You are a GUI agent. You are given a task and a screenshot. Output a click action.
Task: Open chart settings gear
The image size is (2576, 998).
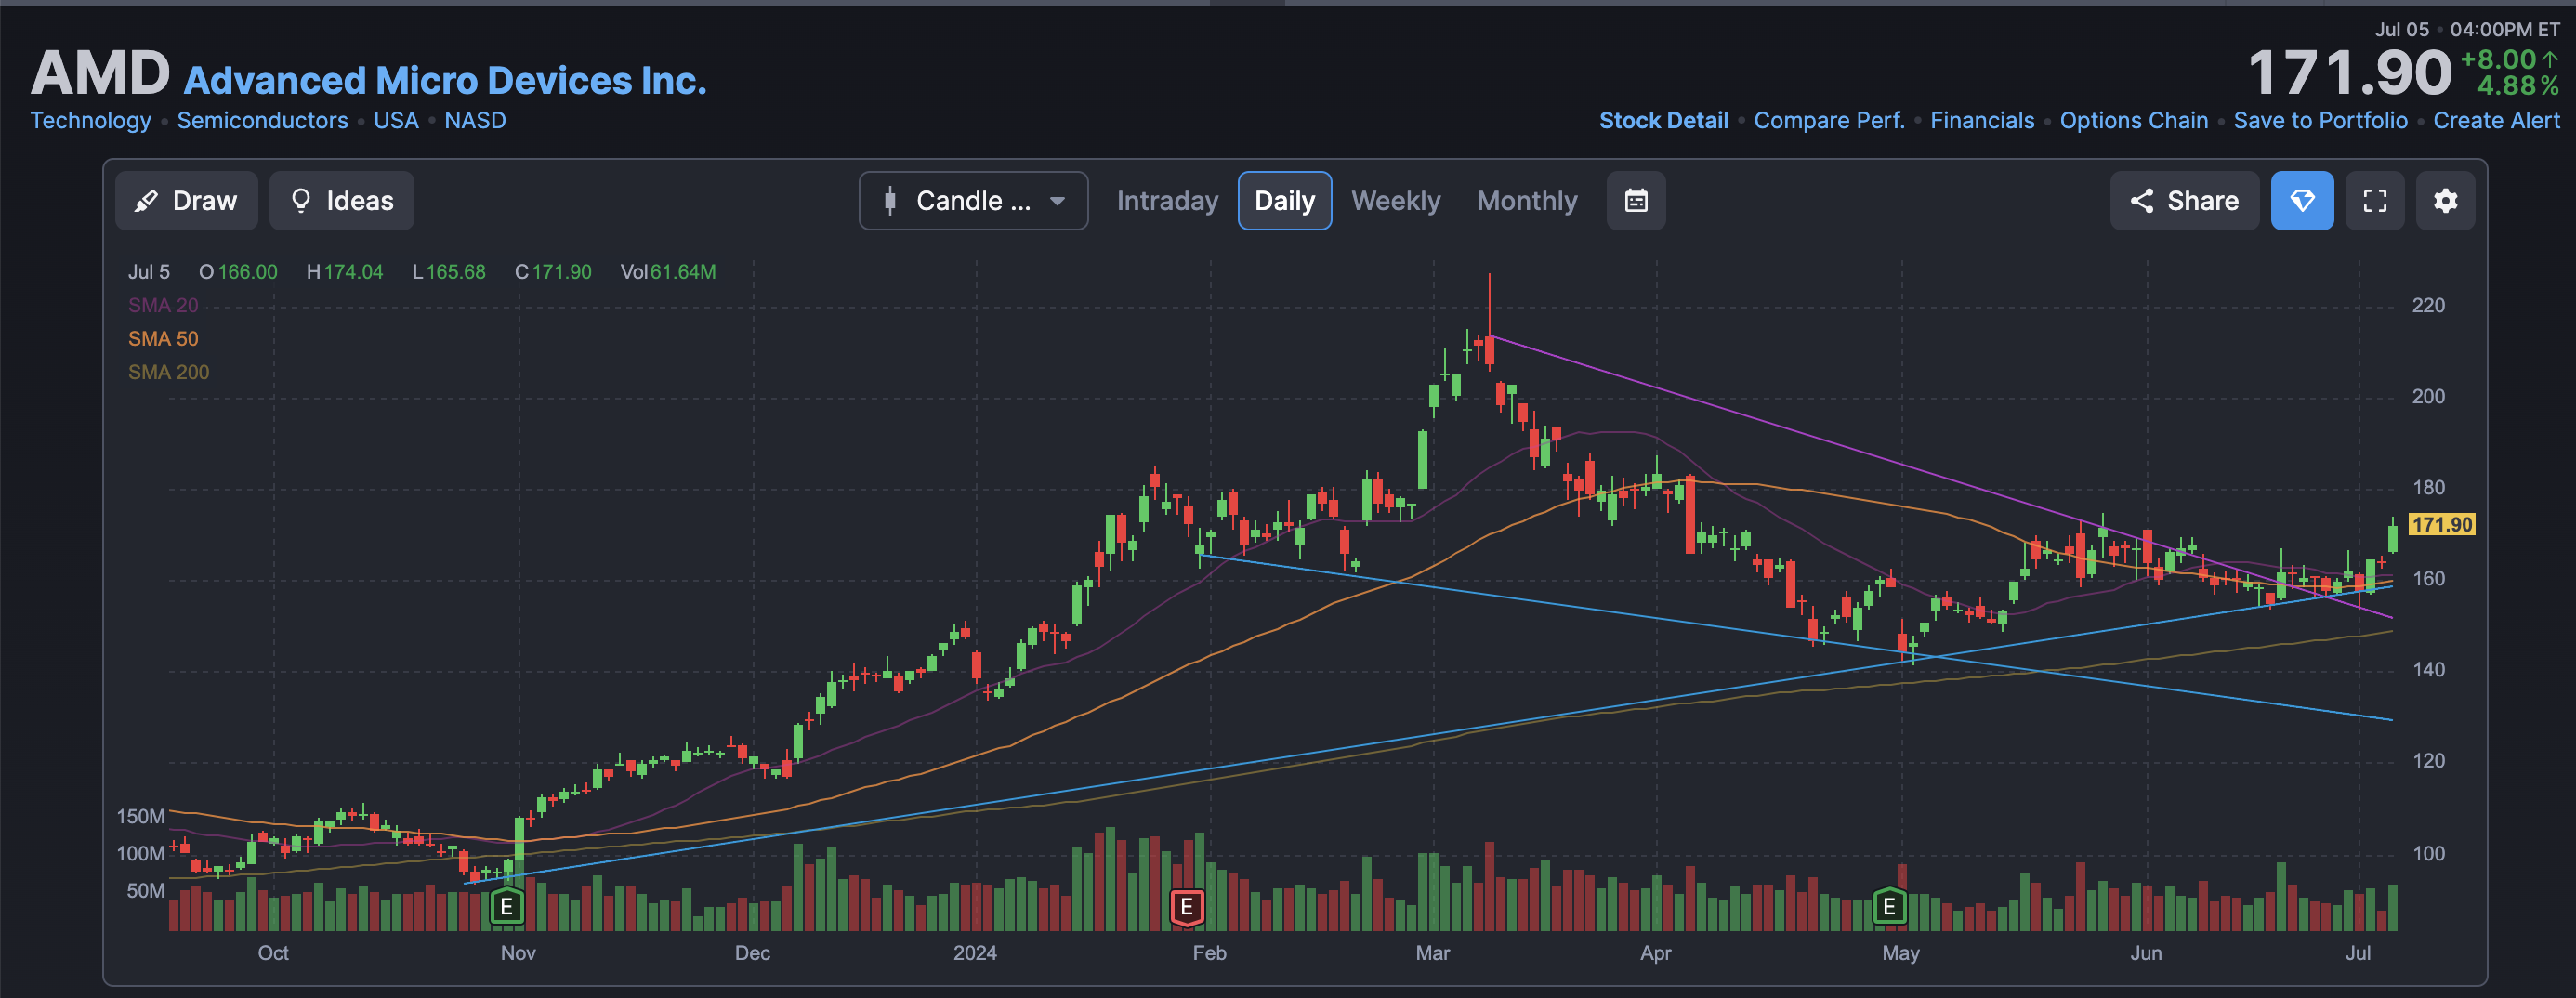click(x=2445, y=201)
